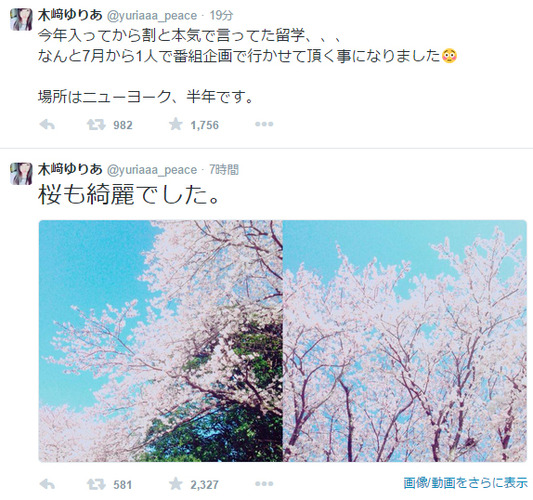Viewport: 533px width, 500px height.
Task: Retweet the tweet with 982 retweets
Action: pos(96,125)
